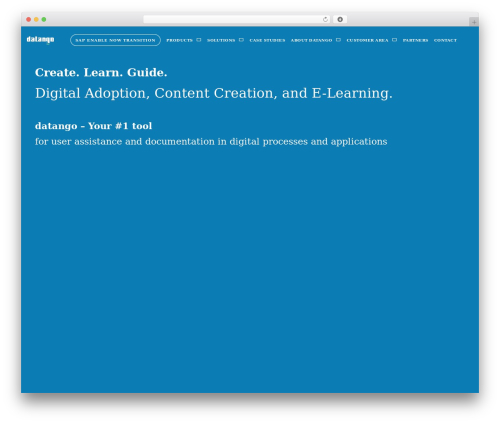Go to Case Studies page
The image size is (500, 423).
tap(267, 40)
